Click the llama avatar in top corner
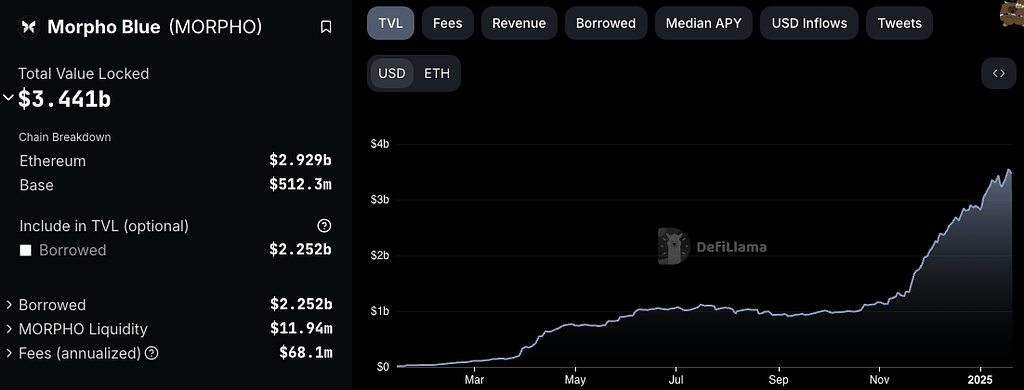Image resolution: width=1024 pixels, height=390 pixels. click(x=1012, y=13)
